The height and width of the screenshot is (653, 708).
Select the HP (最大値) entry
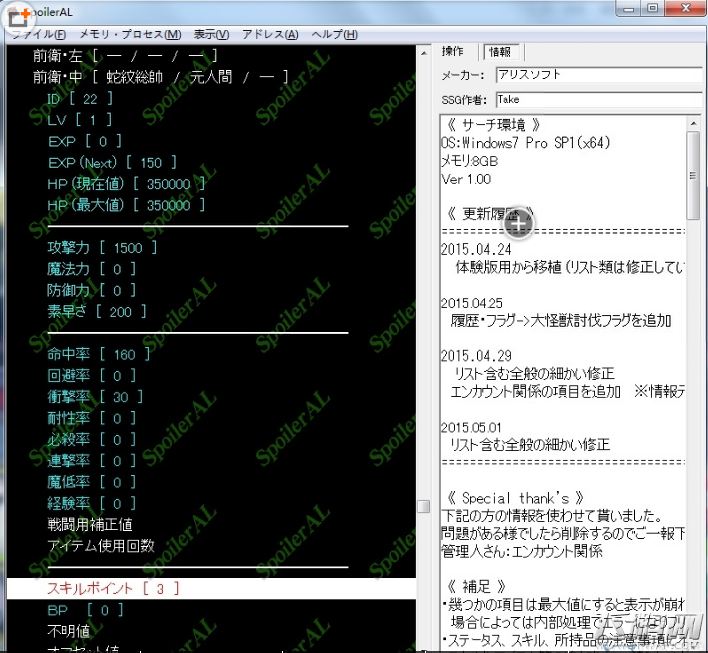[126, 205]
